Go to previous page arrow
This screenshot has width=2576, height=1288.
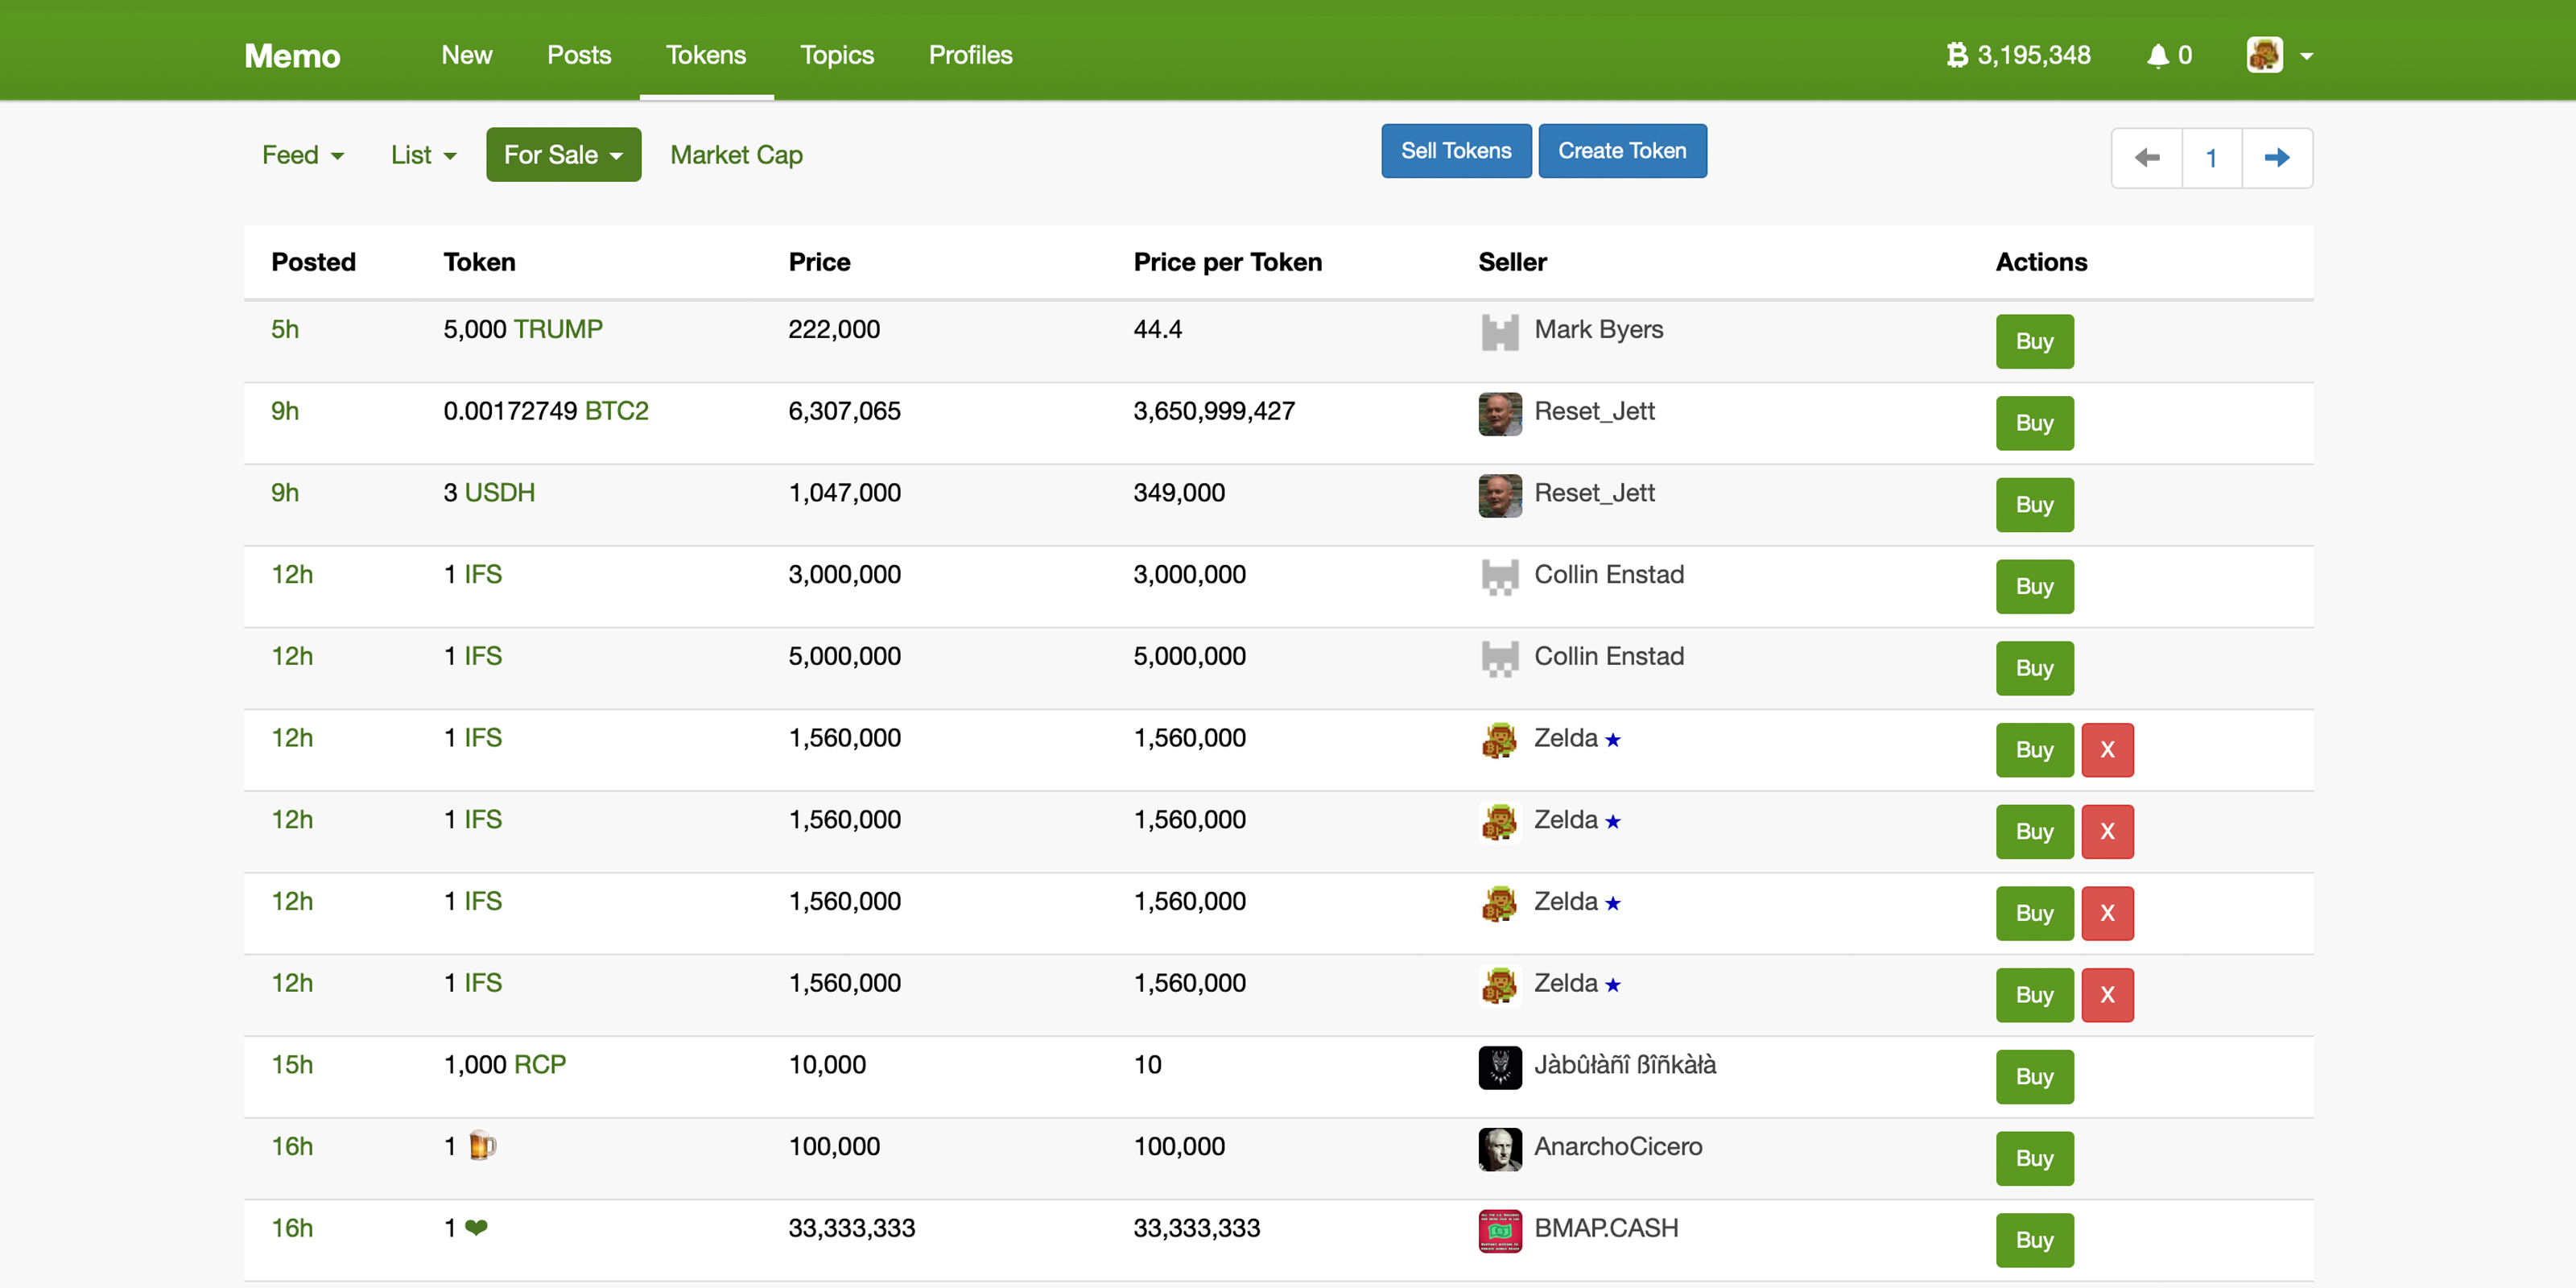coord(2147,158)
